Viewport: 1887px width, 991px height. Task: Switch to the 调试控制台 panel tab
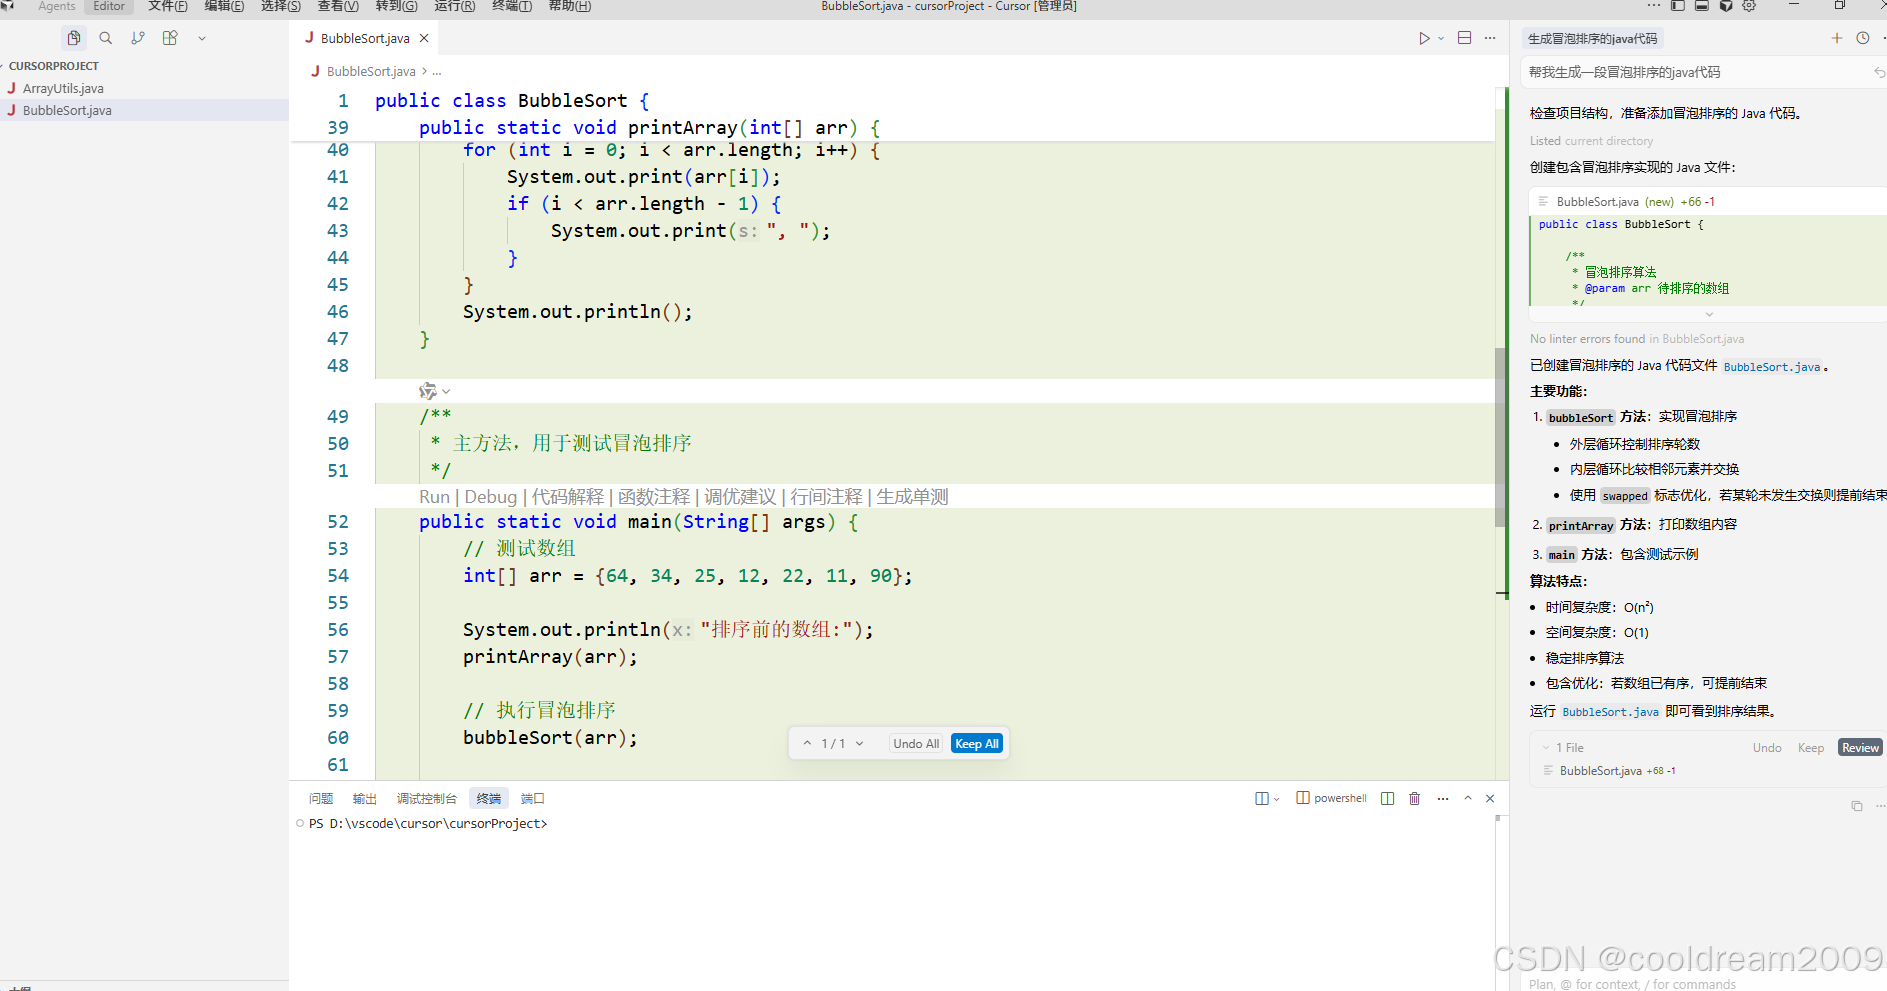(x=427, y=798)
